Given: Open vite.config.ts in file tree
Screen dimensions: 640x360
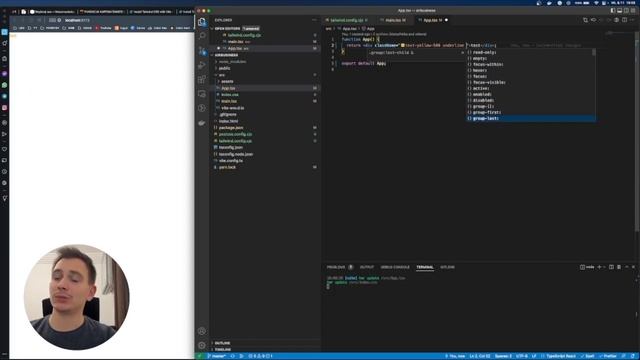Looking at the screenshot, I should coord(231,160).
